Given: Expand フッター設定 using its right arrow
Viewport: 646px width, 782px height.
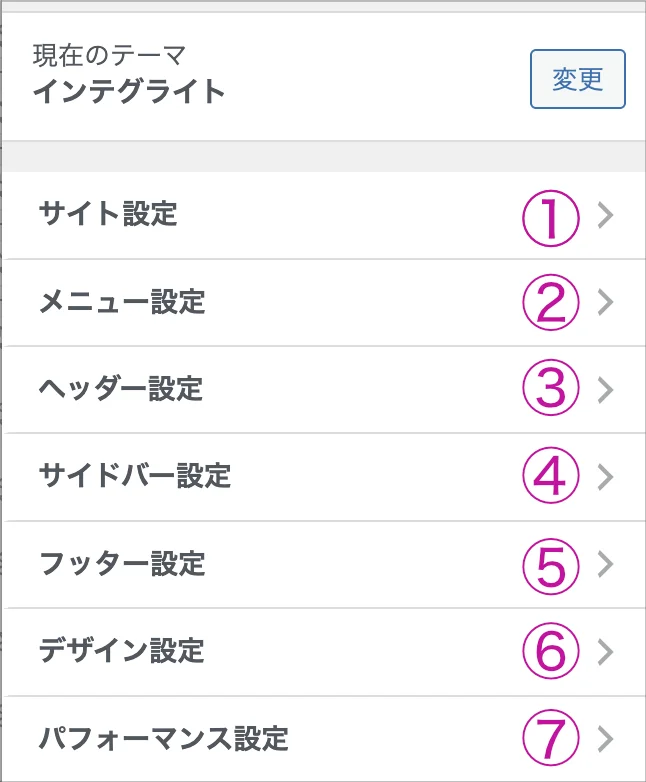Looking at the screenshot, I should (x=604, y=564).
